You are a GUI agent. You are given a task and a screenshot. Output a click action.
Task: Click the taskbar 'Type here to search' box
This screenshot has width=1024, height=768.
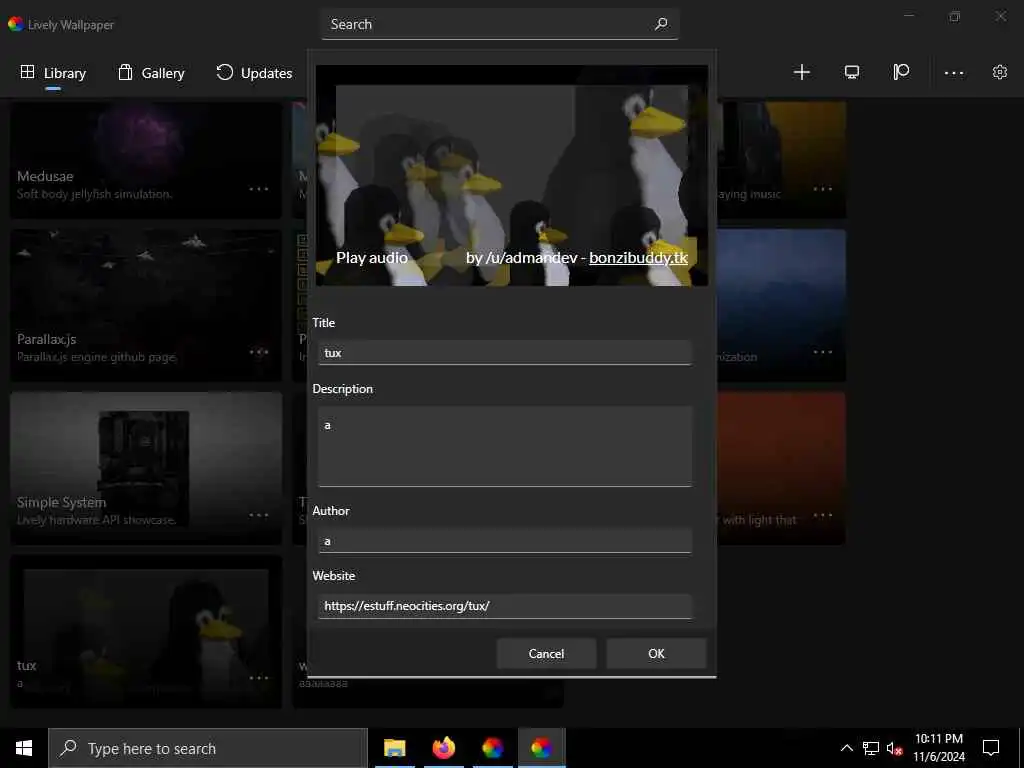click(208, 748)
